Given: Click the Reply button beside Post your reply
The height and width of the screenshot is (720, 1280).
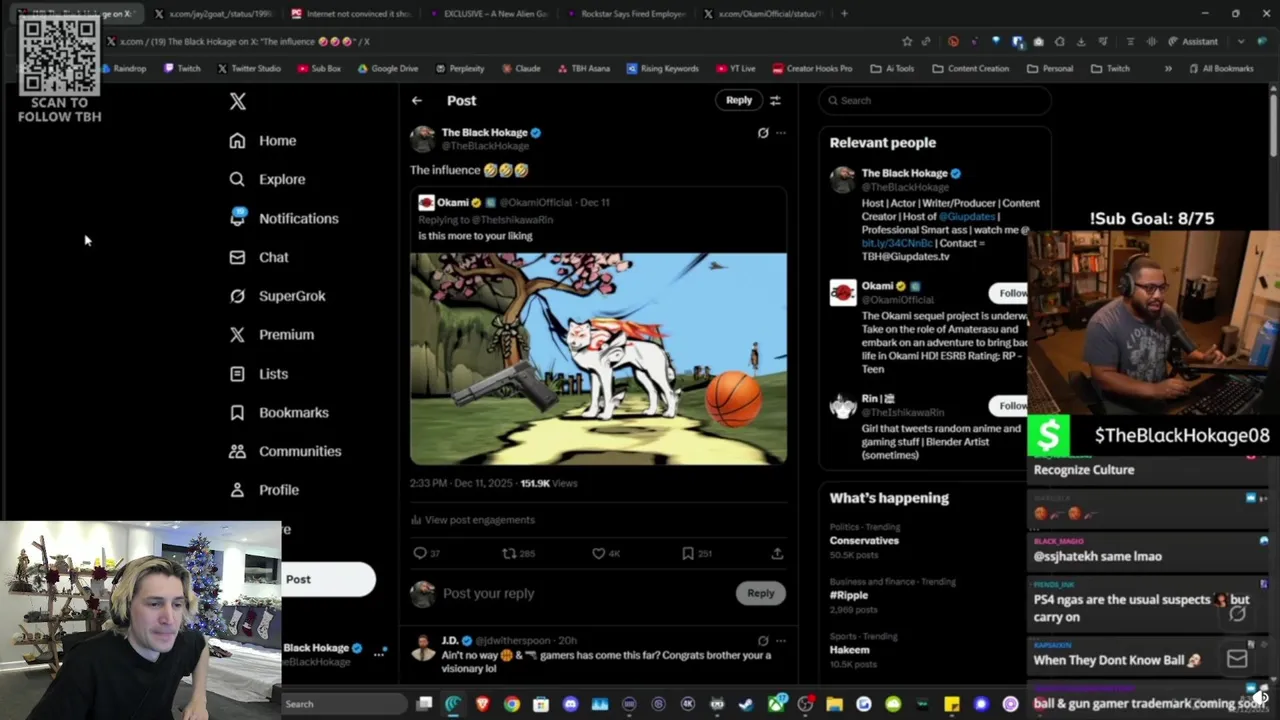Looking at the screenshot, I should [761, 593].
